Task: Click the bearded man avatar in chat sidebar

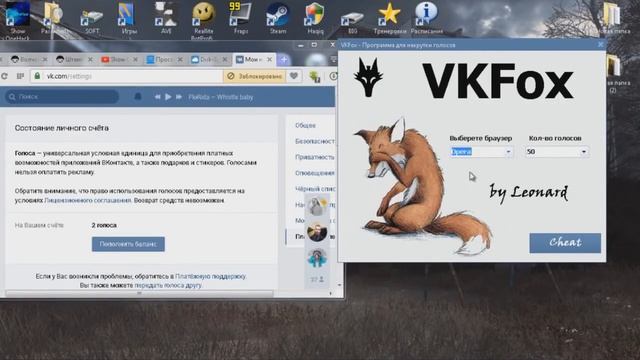Action: tap(317, 232)
